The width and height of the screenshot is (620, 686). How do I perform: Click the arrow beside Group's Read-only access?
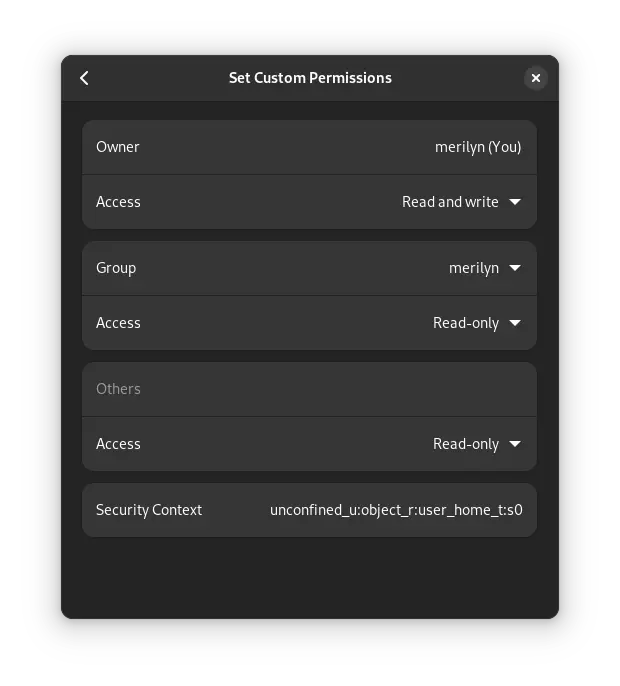click(515, 323)
